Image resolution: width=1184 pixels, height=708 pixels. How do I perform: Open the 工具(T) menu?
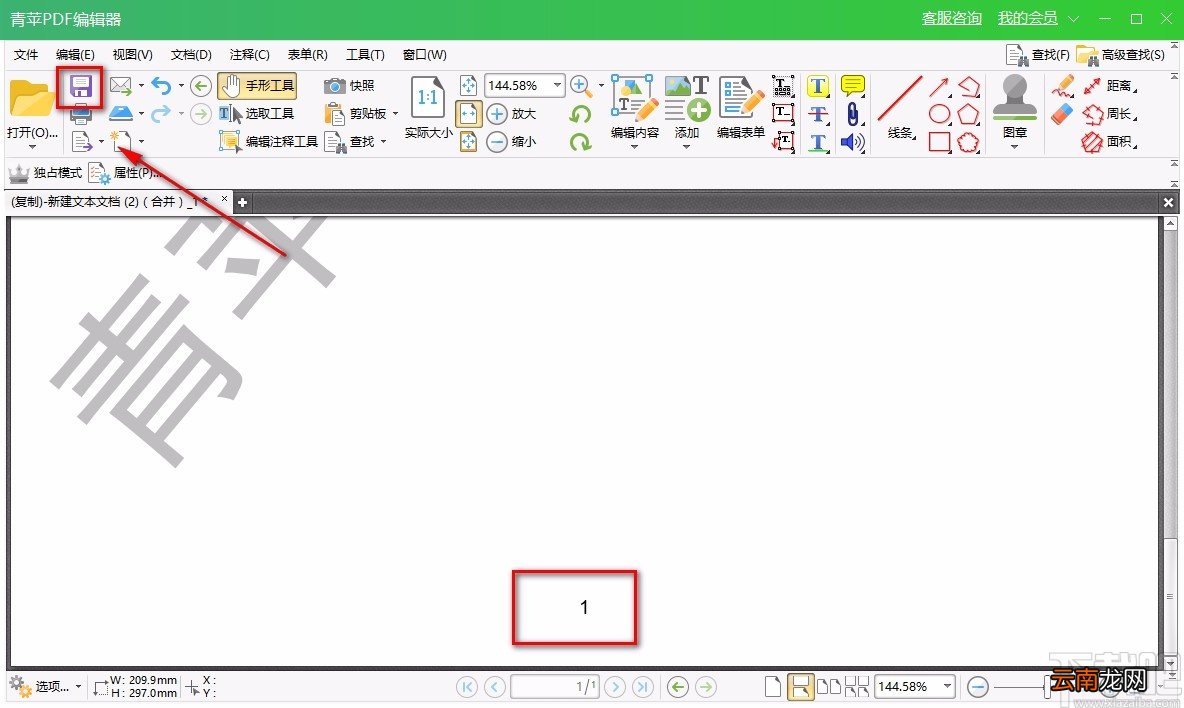[365, 54]
